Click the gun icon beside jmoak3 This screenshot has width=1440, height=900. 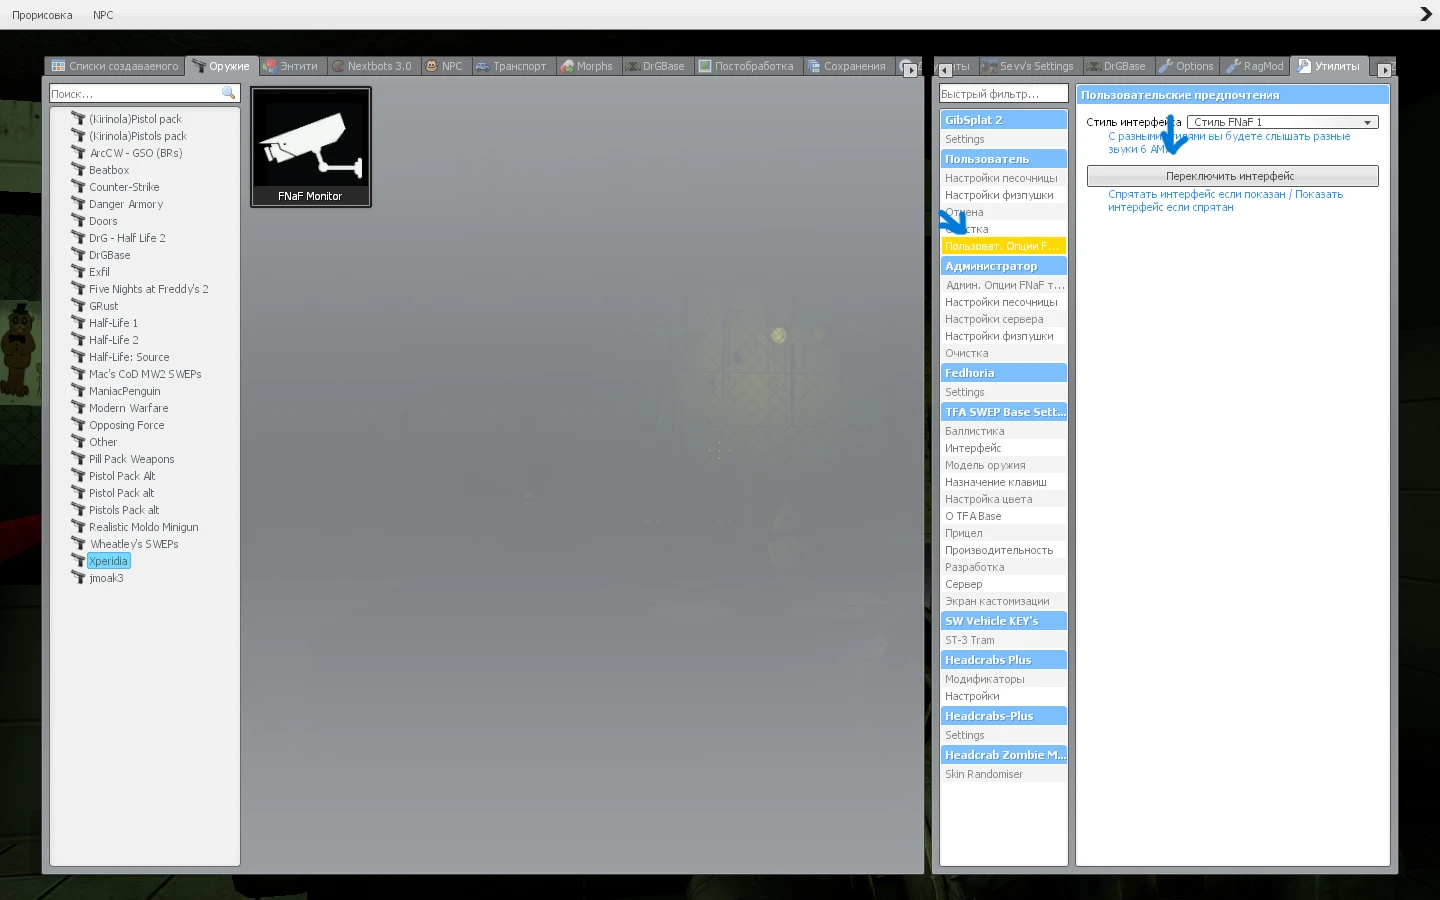point(78,578)
